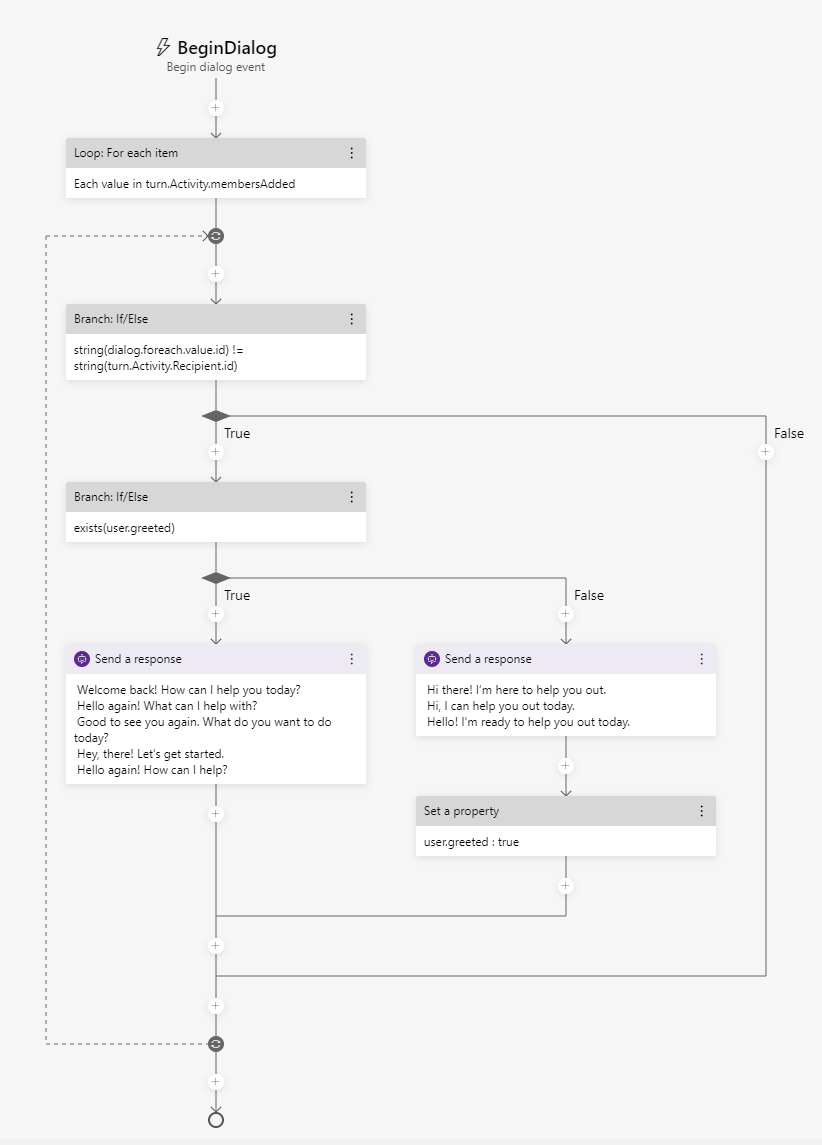Image resolution: width=822 pixels, height=1145 pixels.
Task: Select the loop entry icon below the For each node
Action: 215,236
